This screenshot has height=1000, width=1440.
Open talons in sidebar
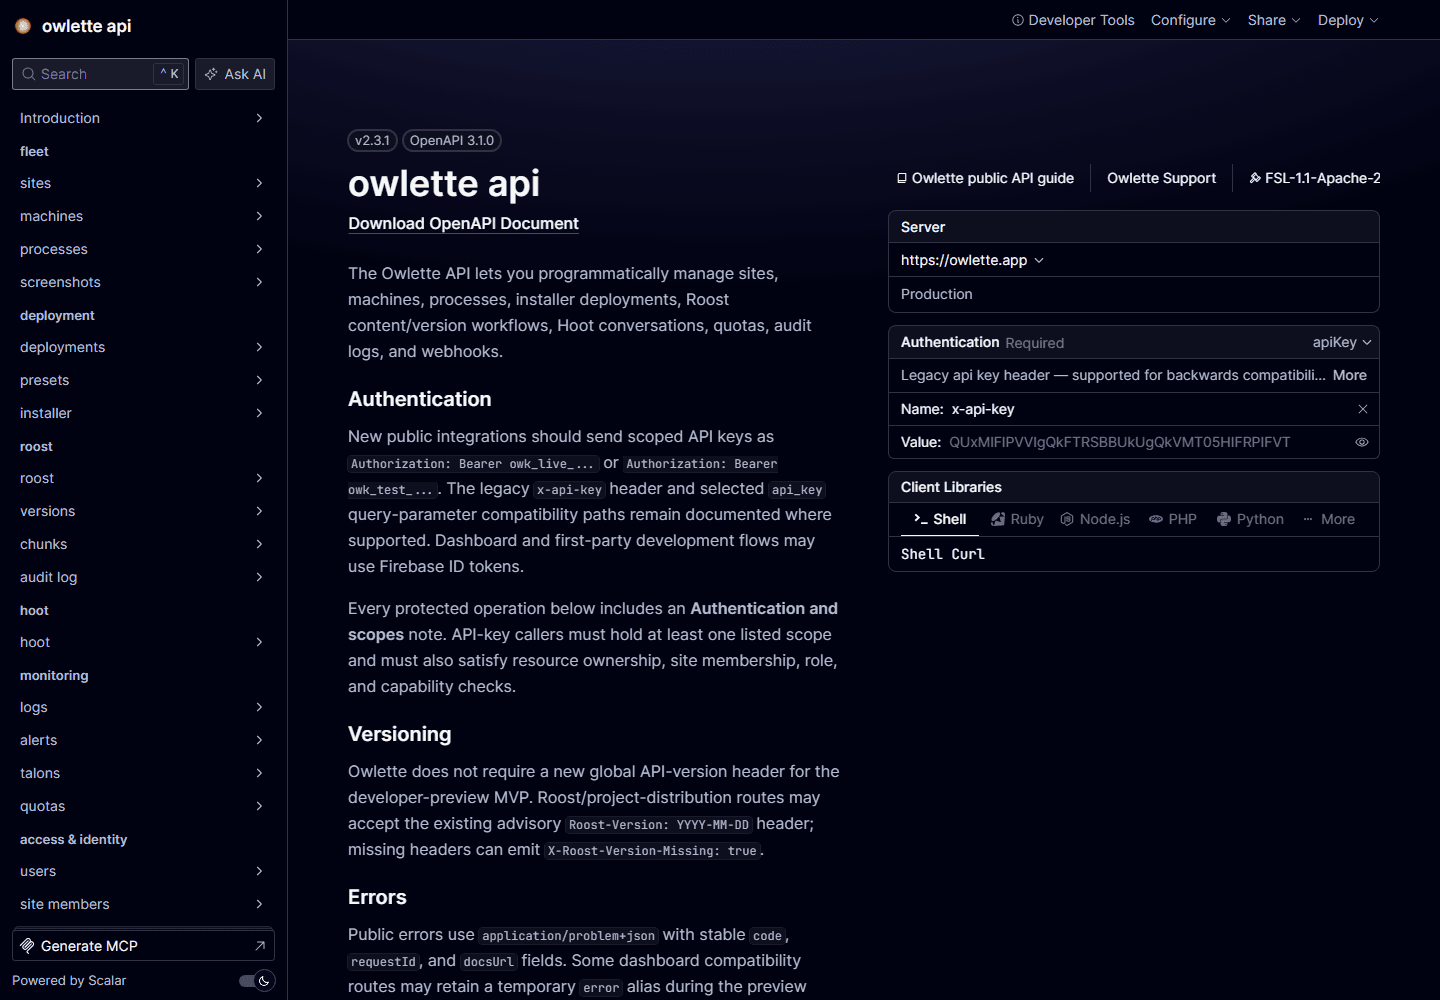[x=143, y=773]
